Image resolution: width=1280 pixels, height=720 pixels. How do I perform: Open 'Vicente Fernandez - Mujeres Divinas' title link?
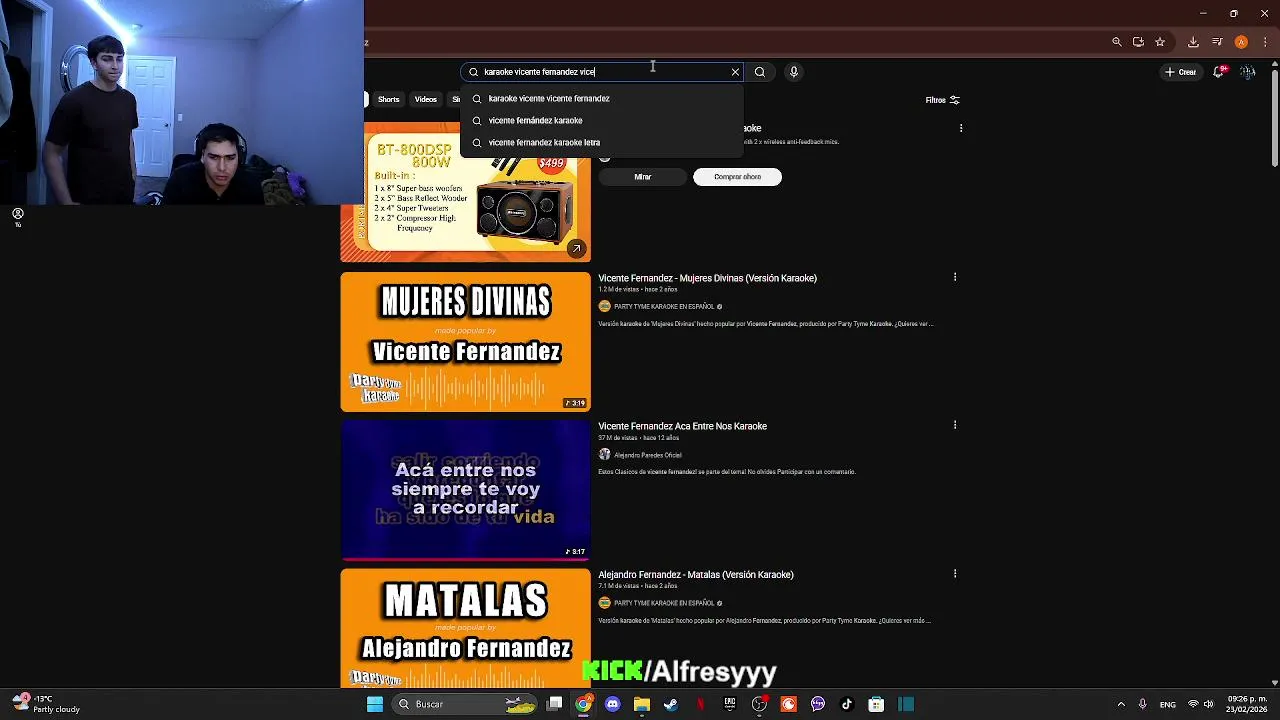click(707, 278)
